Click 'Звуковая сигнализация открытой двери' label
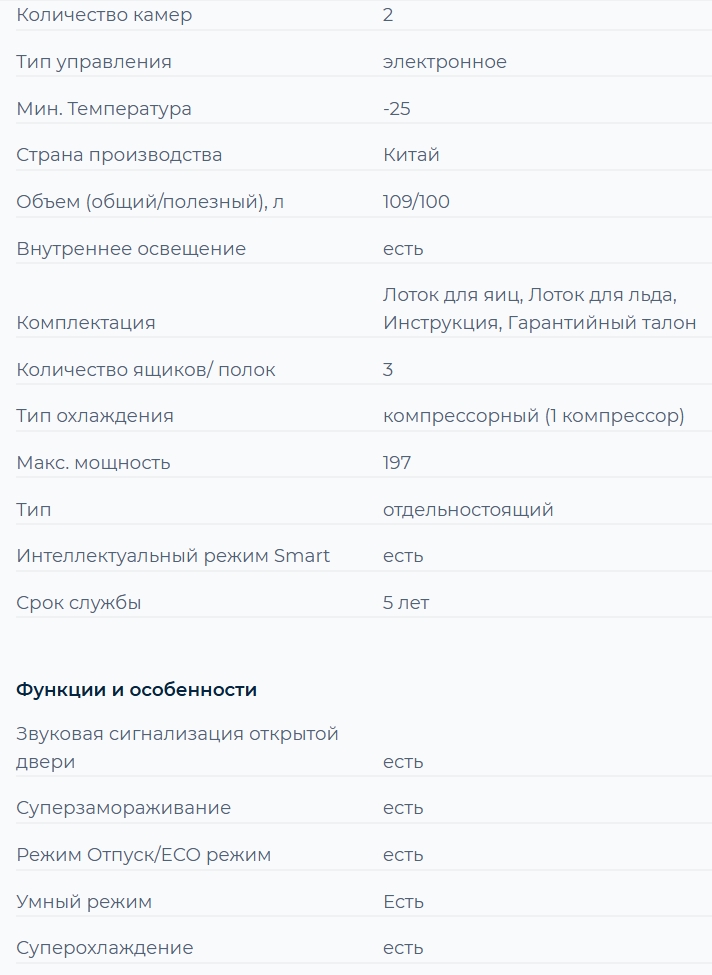The height and width of the screenshot is (975, 712). [x=177, y=747]
